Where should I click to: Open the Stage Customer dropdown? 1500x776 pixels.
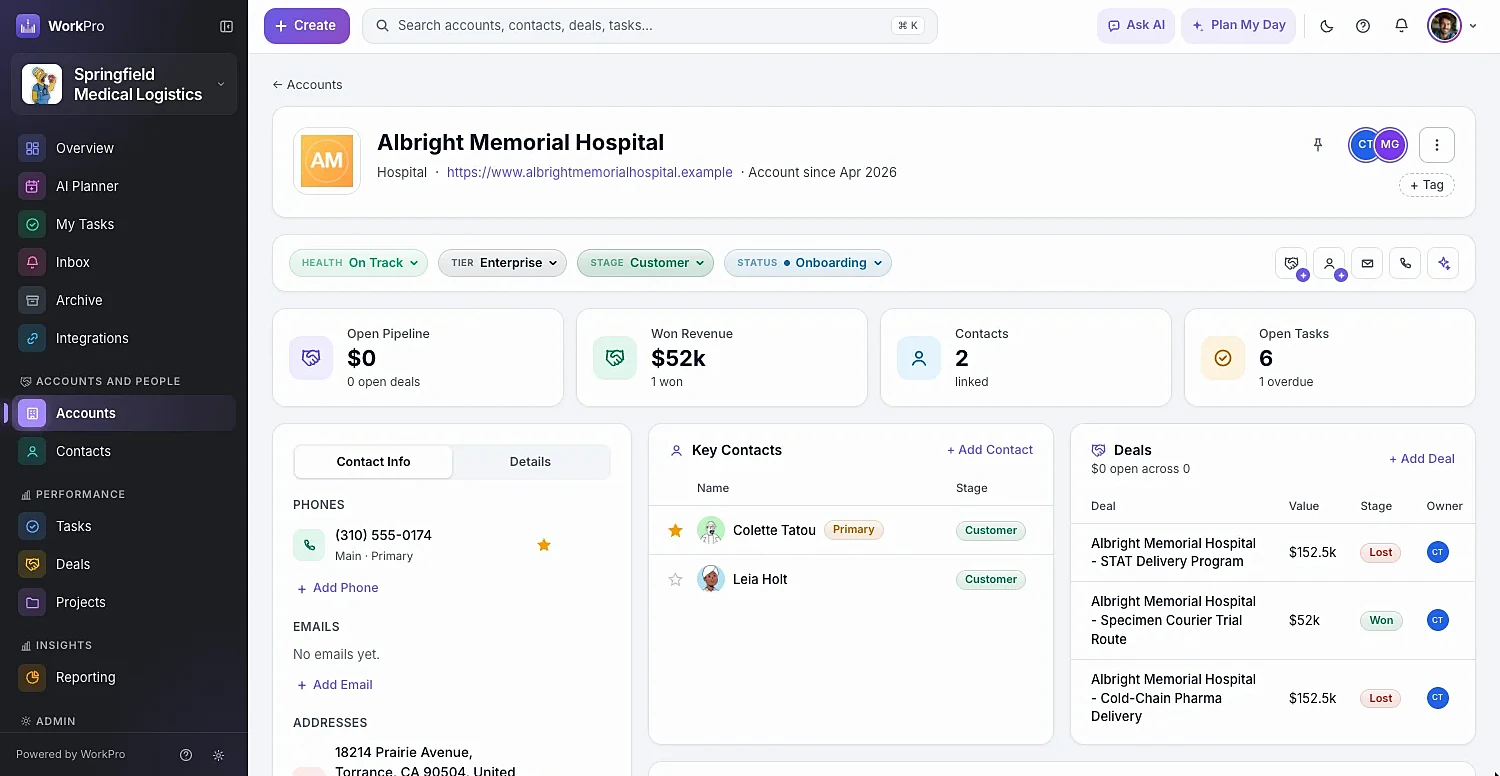tap(645, 263)
